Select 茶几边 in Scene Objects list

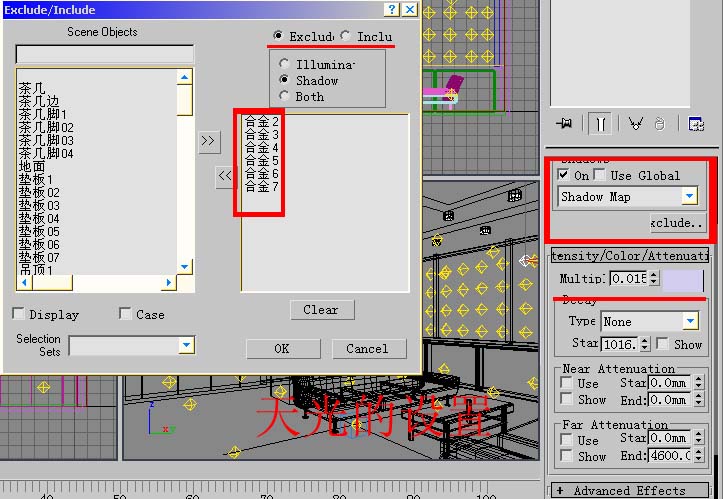click(x=39, y=101)
